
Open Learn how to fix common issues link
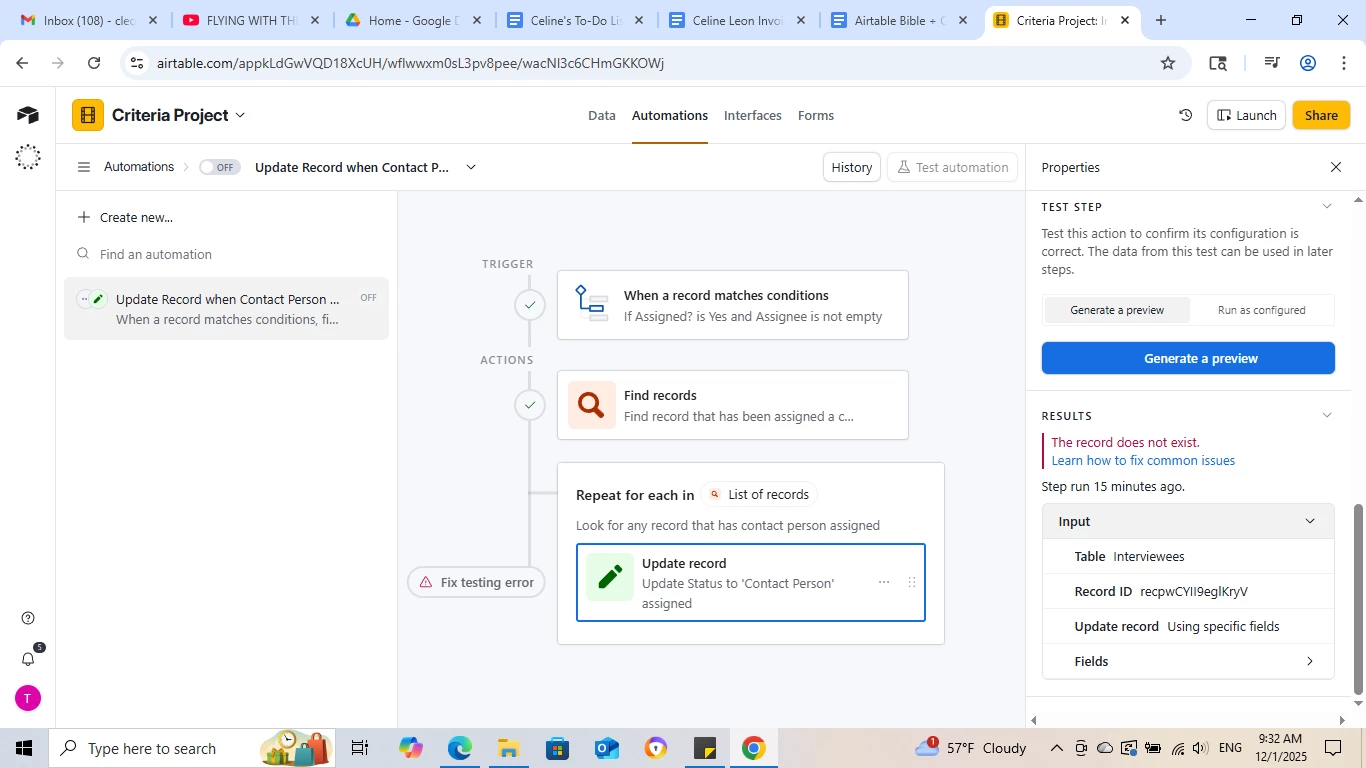[x=1143, y=460]
